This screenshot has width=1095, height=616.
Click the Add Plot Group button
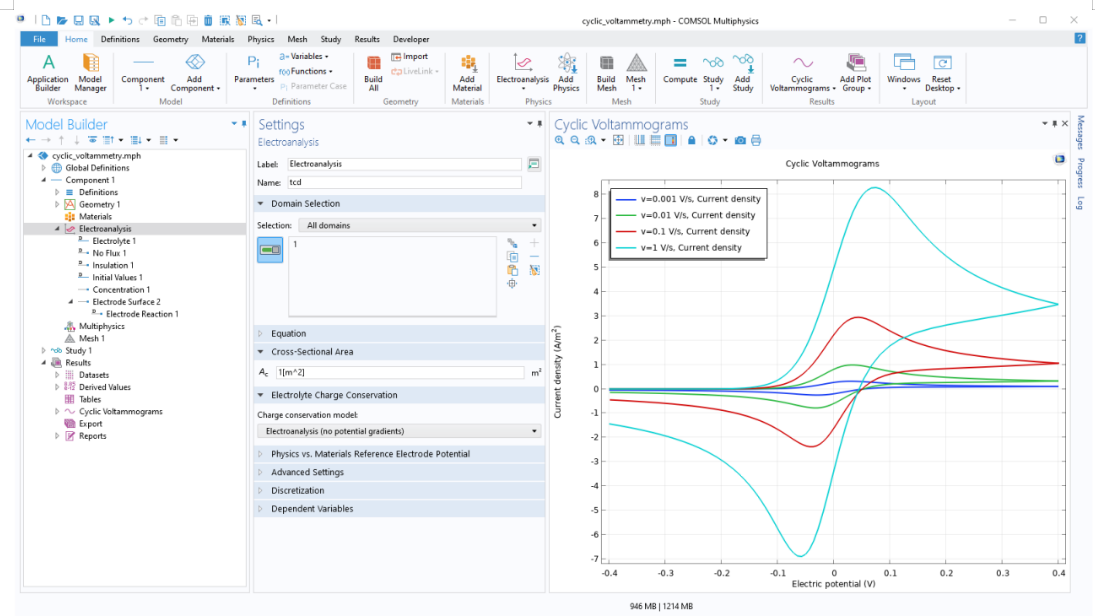pos(855,73)
